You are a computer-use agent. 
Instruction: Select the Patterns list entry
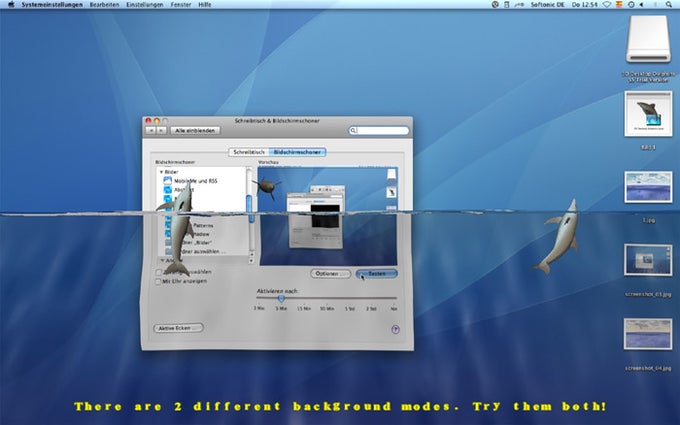(x=202, y=226)
